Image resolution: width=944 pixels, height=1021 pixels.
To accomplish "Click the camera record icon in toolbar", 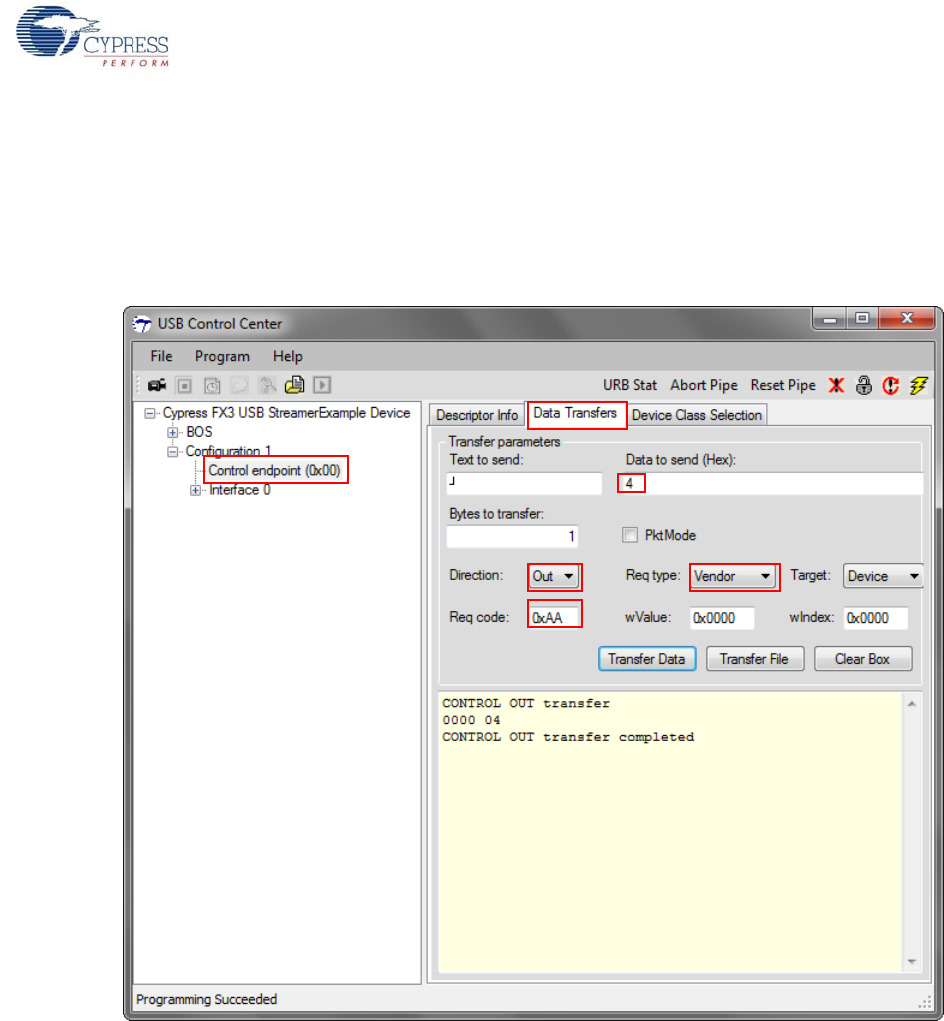I will (x=157, y=385).
